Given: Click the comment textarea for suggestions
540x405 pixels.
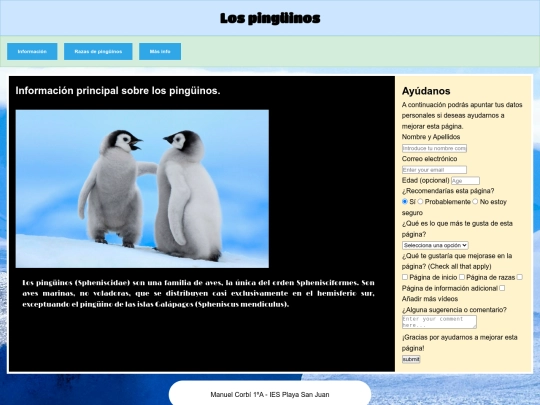Looking at the screenshot, I should click(439, 322).
